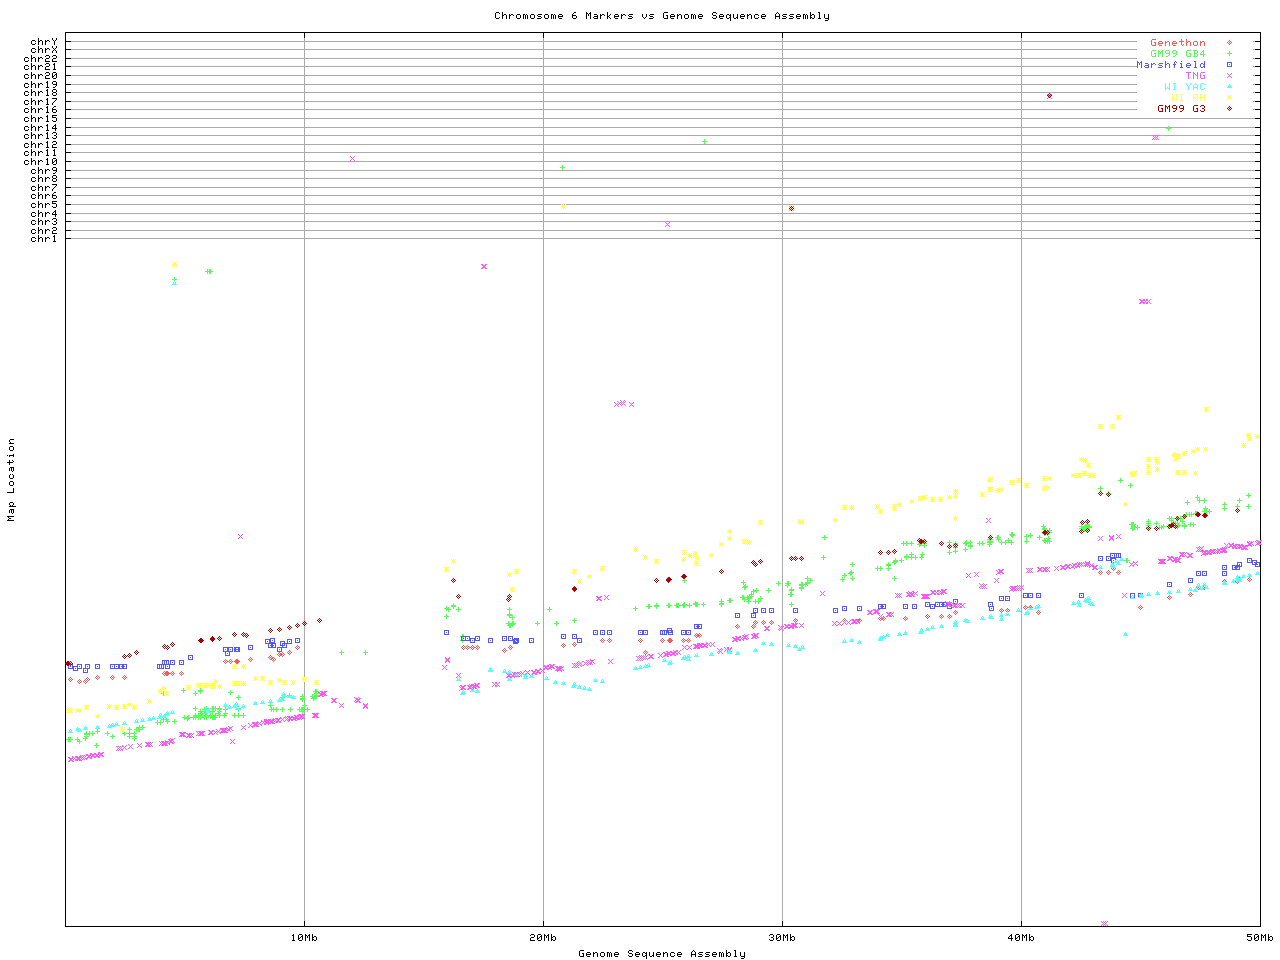1280x960 pixels.
Task: Click the chart title Chromosome 6 Markers
Action: point(661,15)
